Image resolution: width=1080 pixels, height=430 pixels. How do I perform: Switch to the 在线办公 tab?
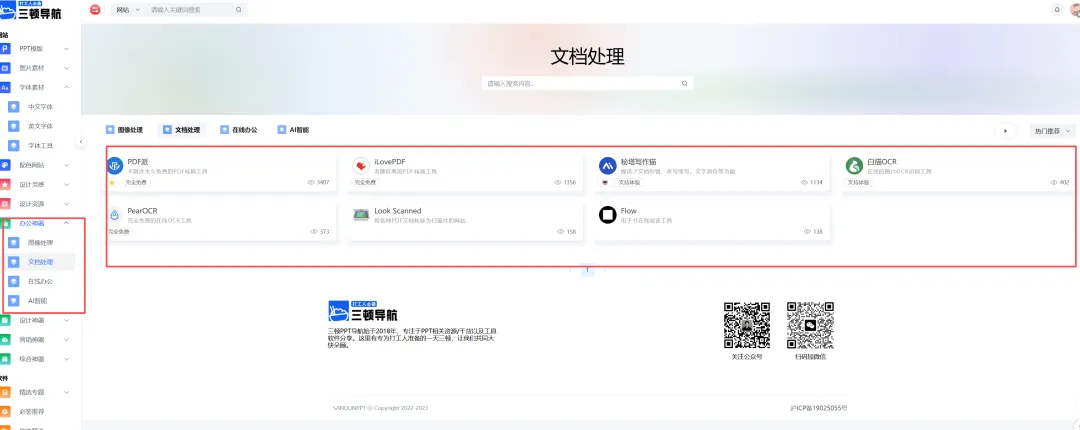point(238,130)
